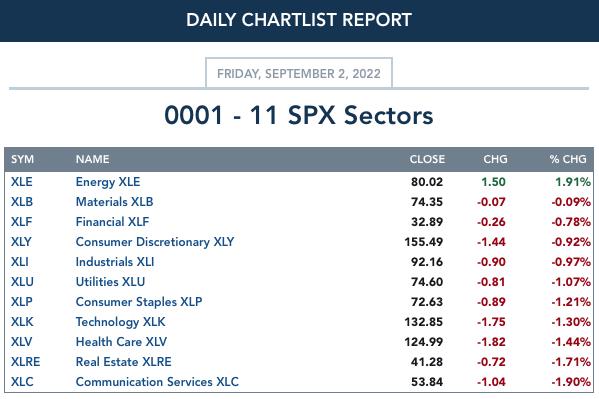Click the XLRE symbol link

(25, 362)
